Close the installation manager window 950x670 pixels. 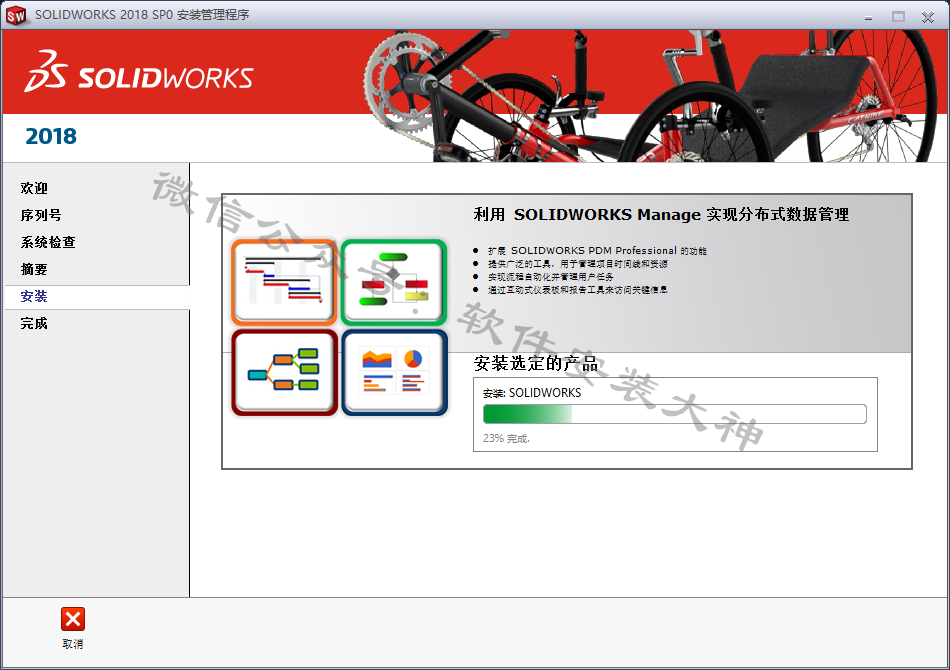[928, 17]
